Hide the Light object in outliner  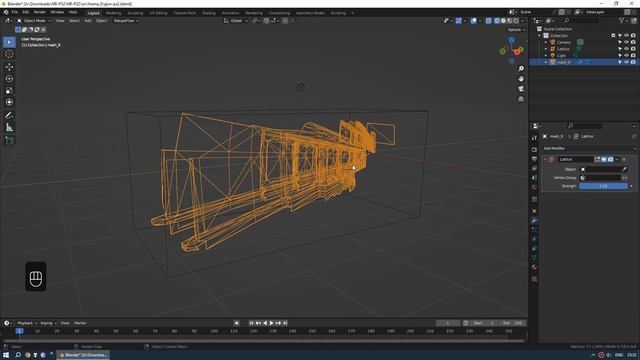coord(627,55)
